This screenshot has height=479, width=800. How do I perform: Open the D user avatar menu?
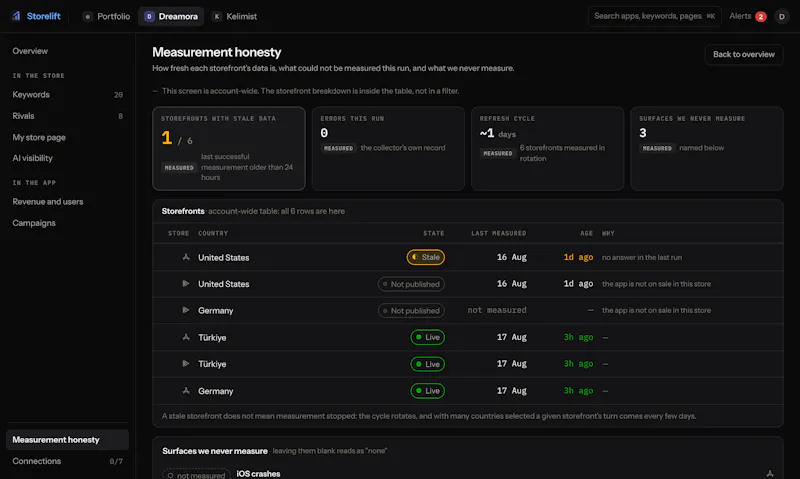(x=781, y=16)
